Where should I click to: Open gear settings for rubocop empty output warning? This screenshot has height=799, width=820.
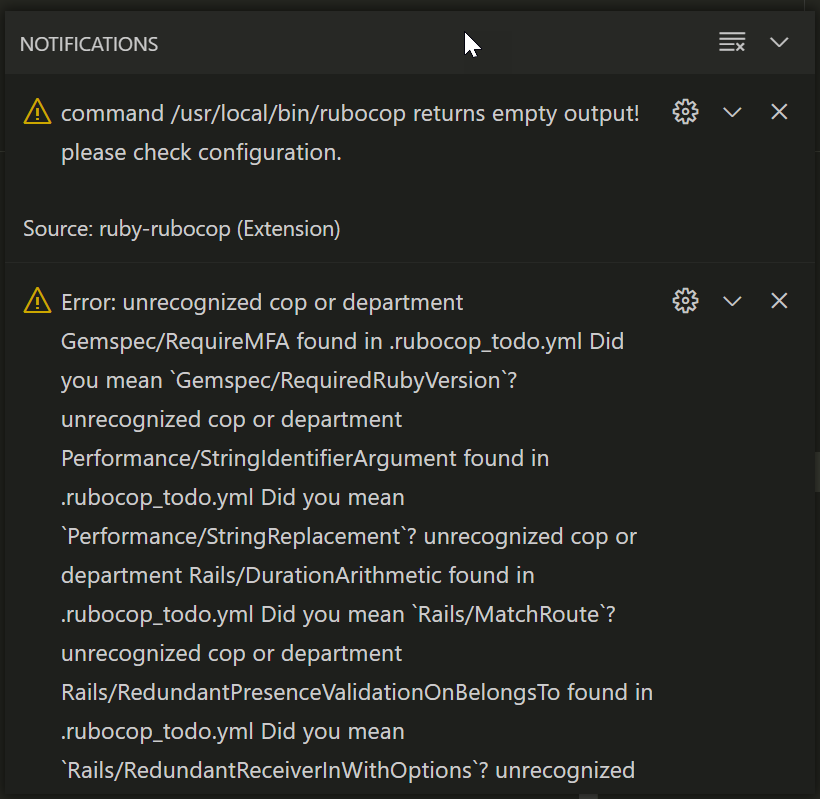685,112
